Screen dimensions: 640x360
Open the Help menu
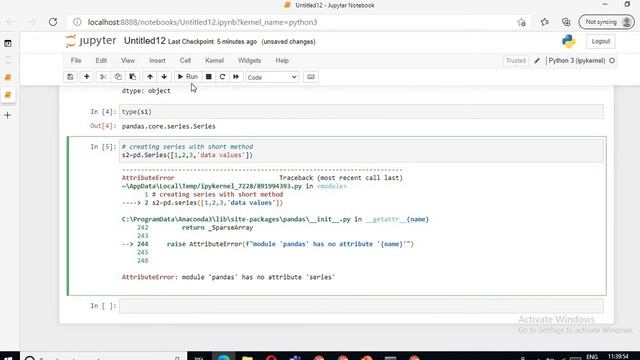point(282,60)
